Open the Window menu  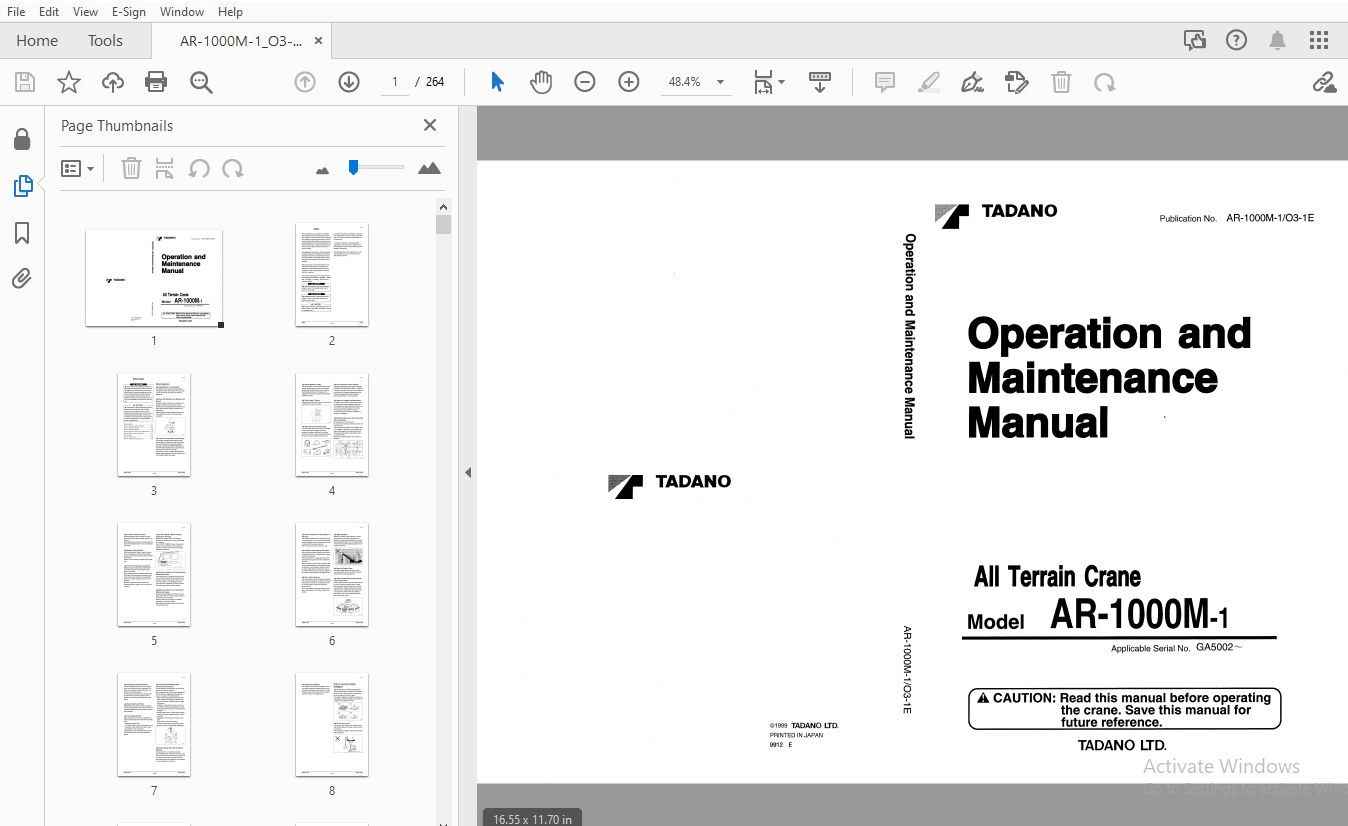[x=182, y=11]
